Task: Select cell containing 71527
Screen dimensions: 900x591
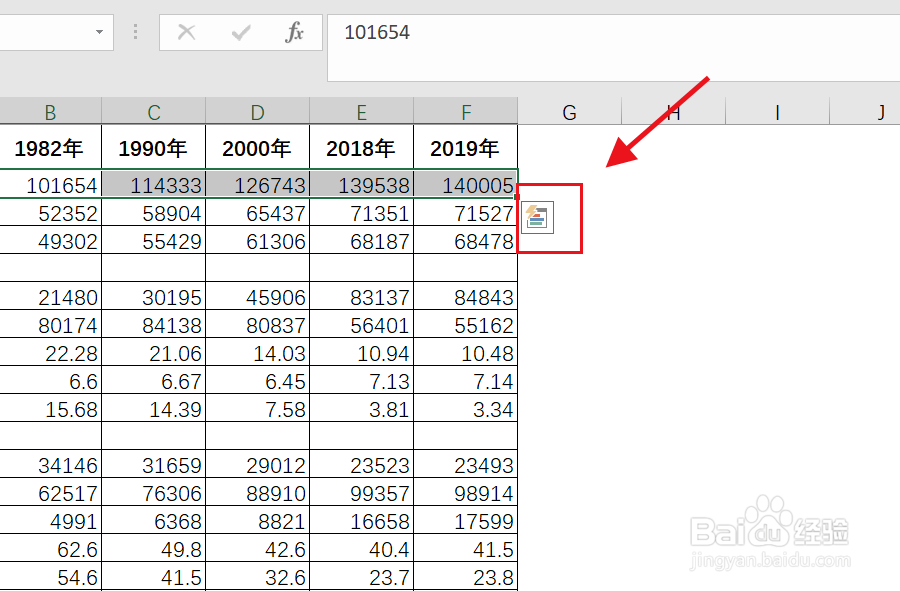Action: point(465,212)
